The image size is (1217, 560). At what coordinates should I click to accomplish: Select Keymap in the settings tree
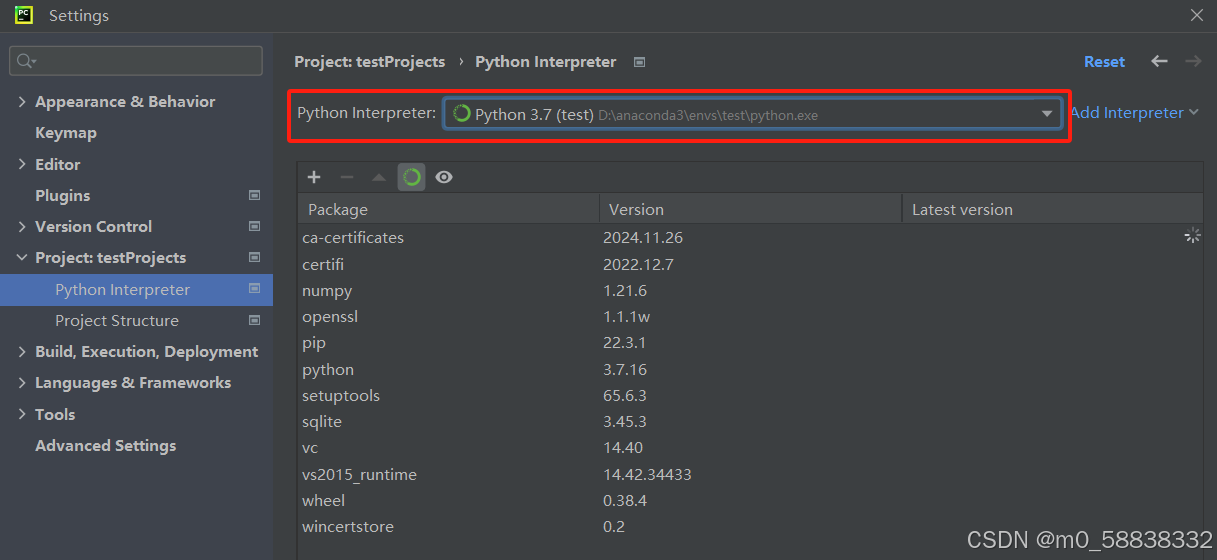(x=66, y=132)
